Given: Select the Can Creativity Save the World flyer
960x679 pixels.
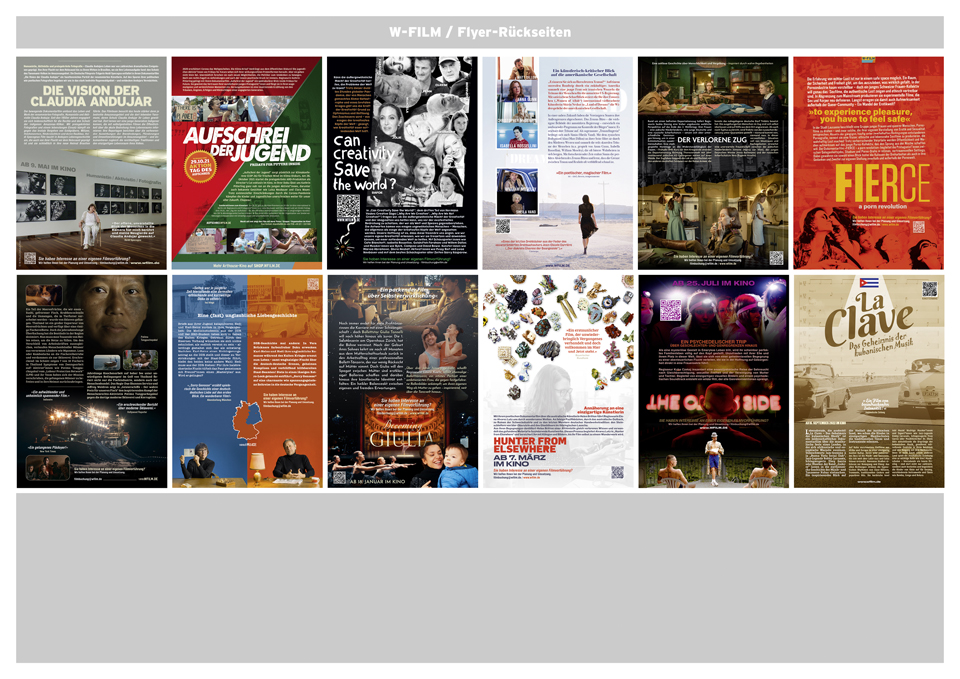Looking at the screenshot, I should click(402, 163).
